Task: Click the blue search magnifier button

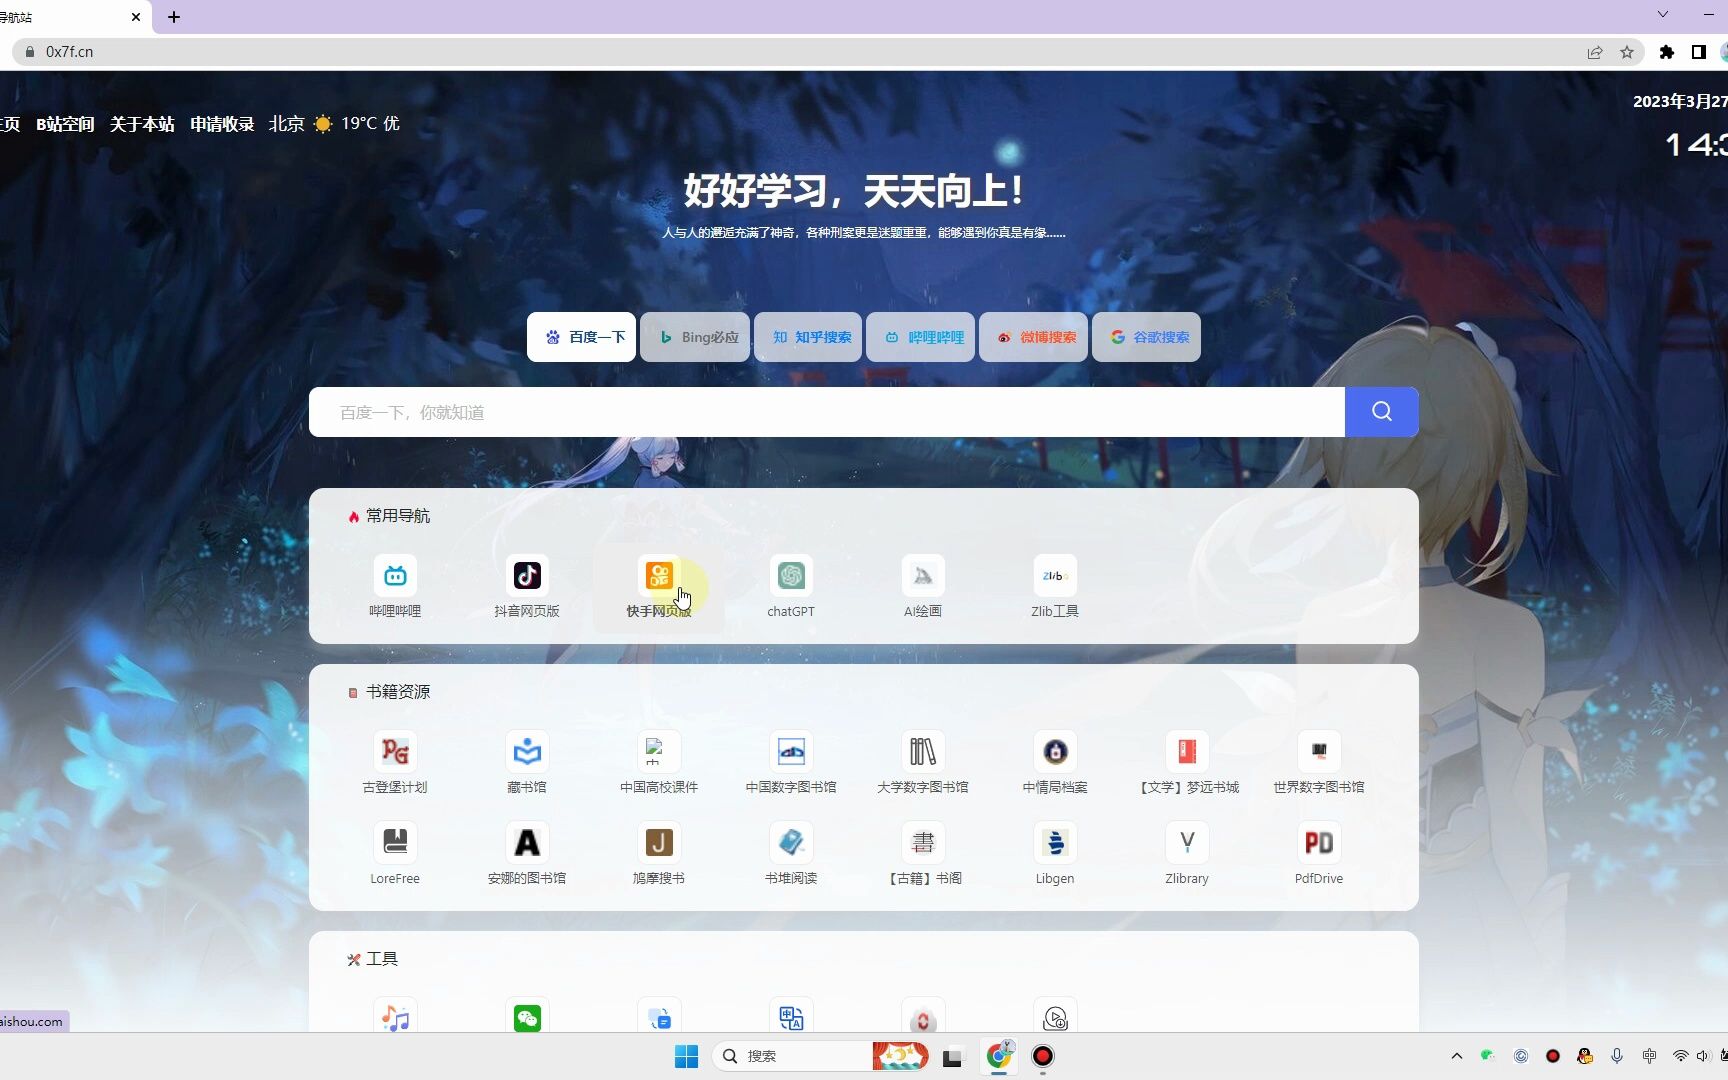Action: pyautogui.click(x=1382, y=412)
